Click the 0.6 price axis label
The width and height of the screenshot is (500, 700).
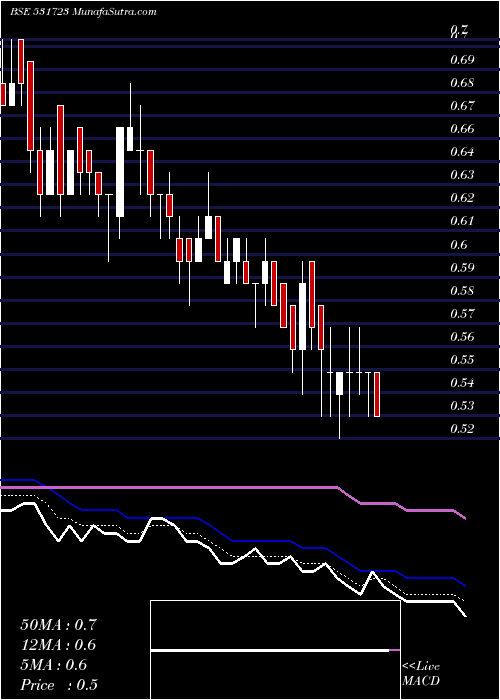458,244
